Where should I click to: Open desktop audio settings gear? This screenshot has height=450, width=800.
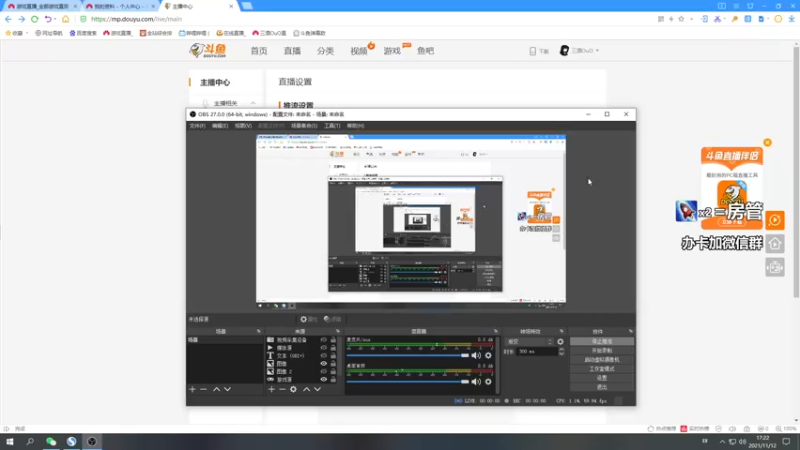pyautogui.click(x=488, y=382)
